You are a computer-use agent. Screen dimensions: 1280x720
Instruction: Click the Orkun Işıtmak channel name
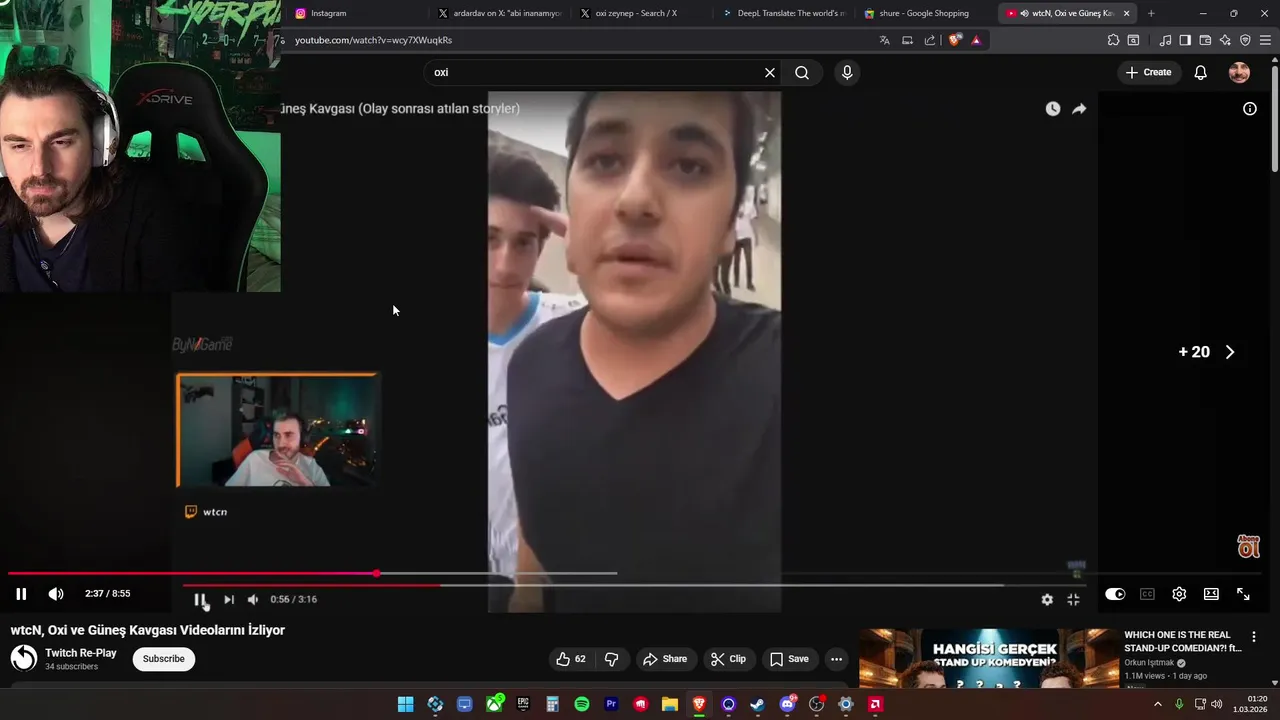1148,663
